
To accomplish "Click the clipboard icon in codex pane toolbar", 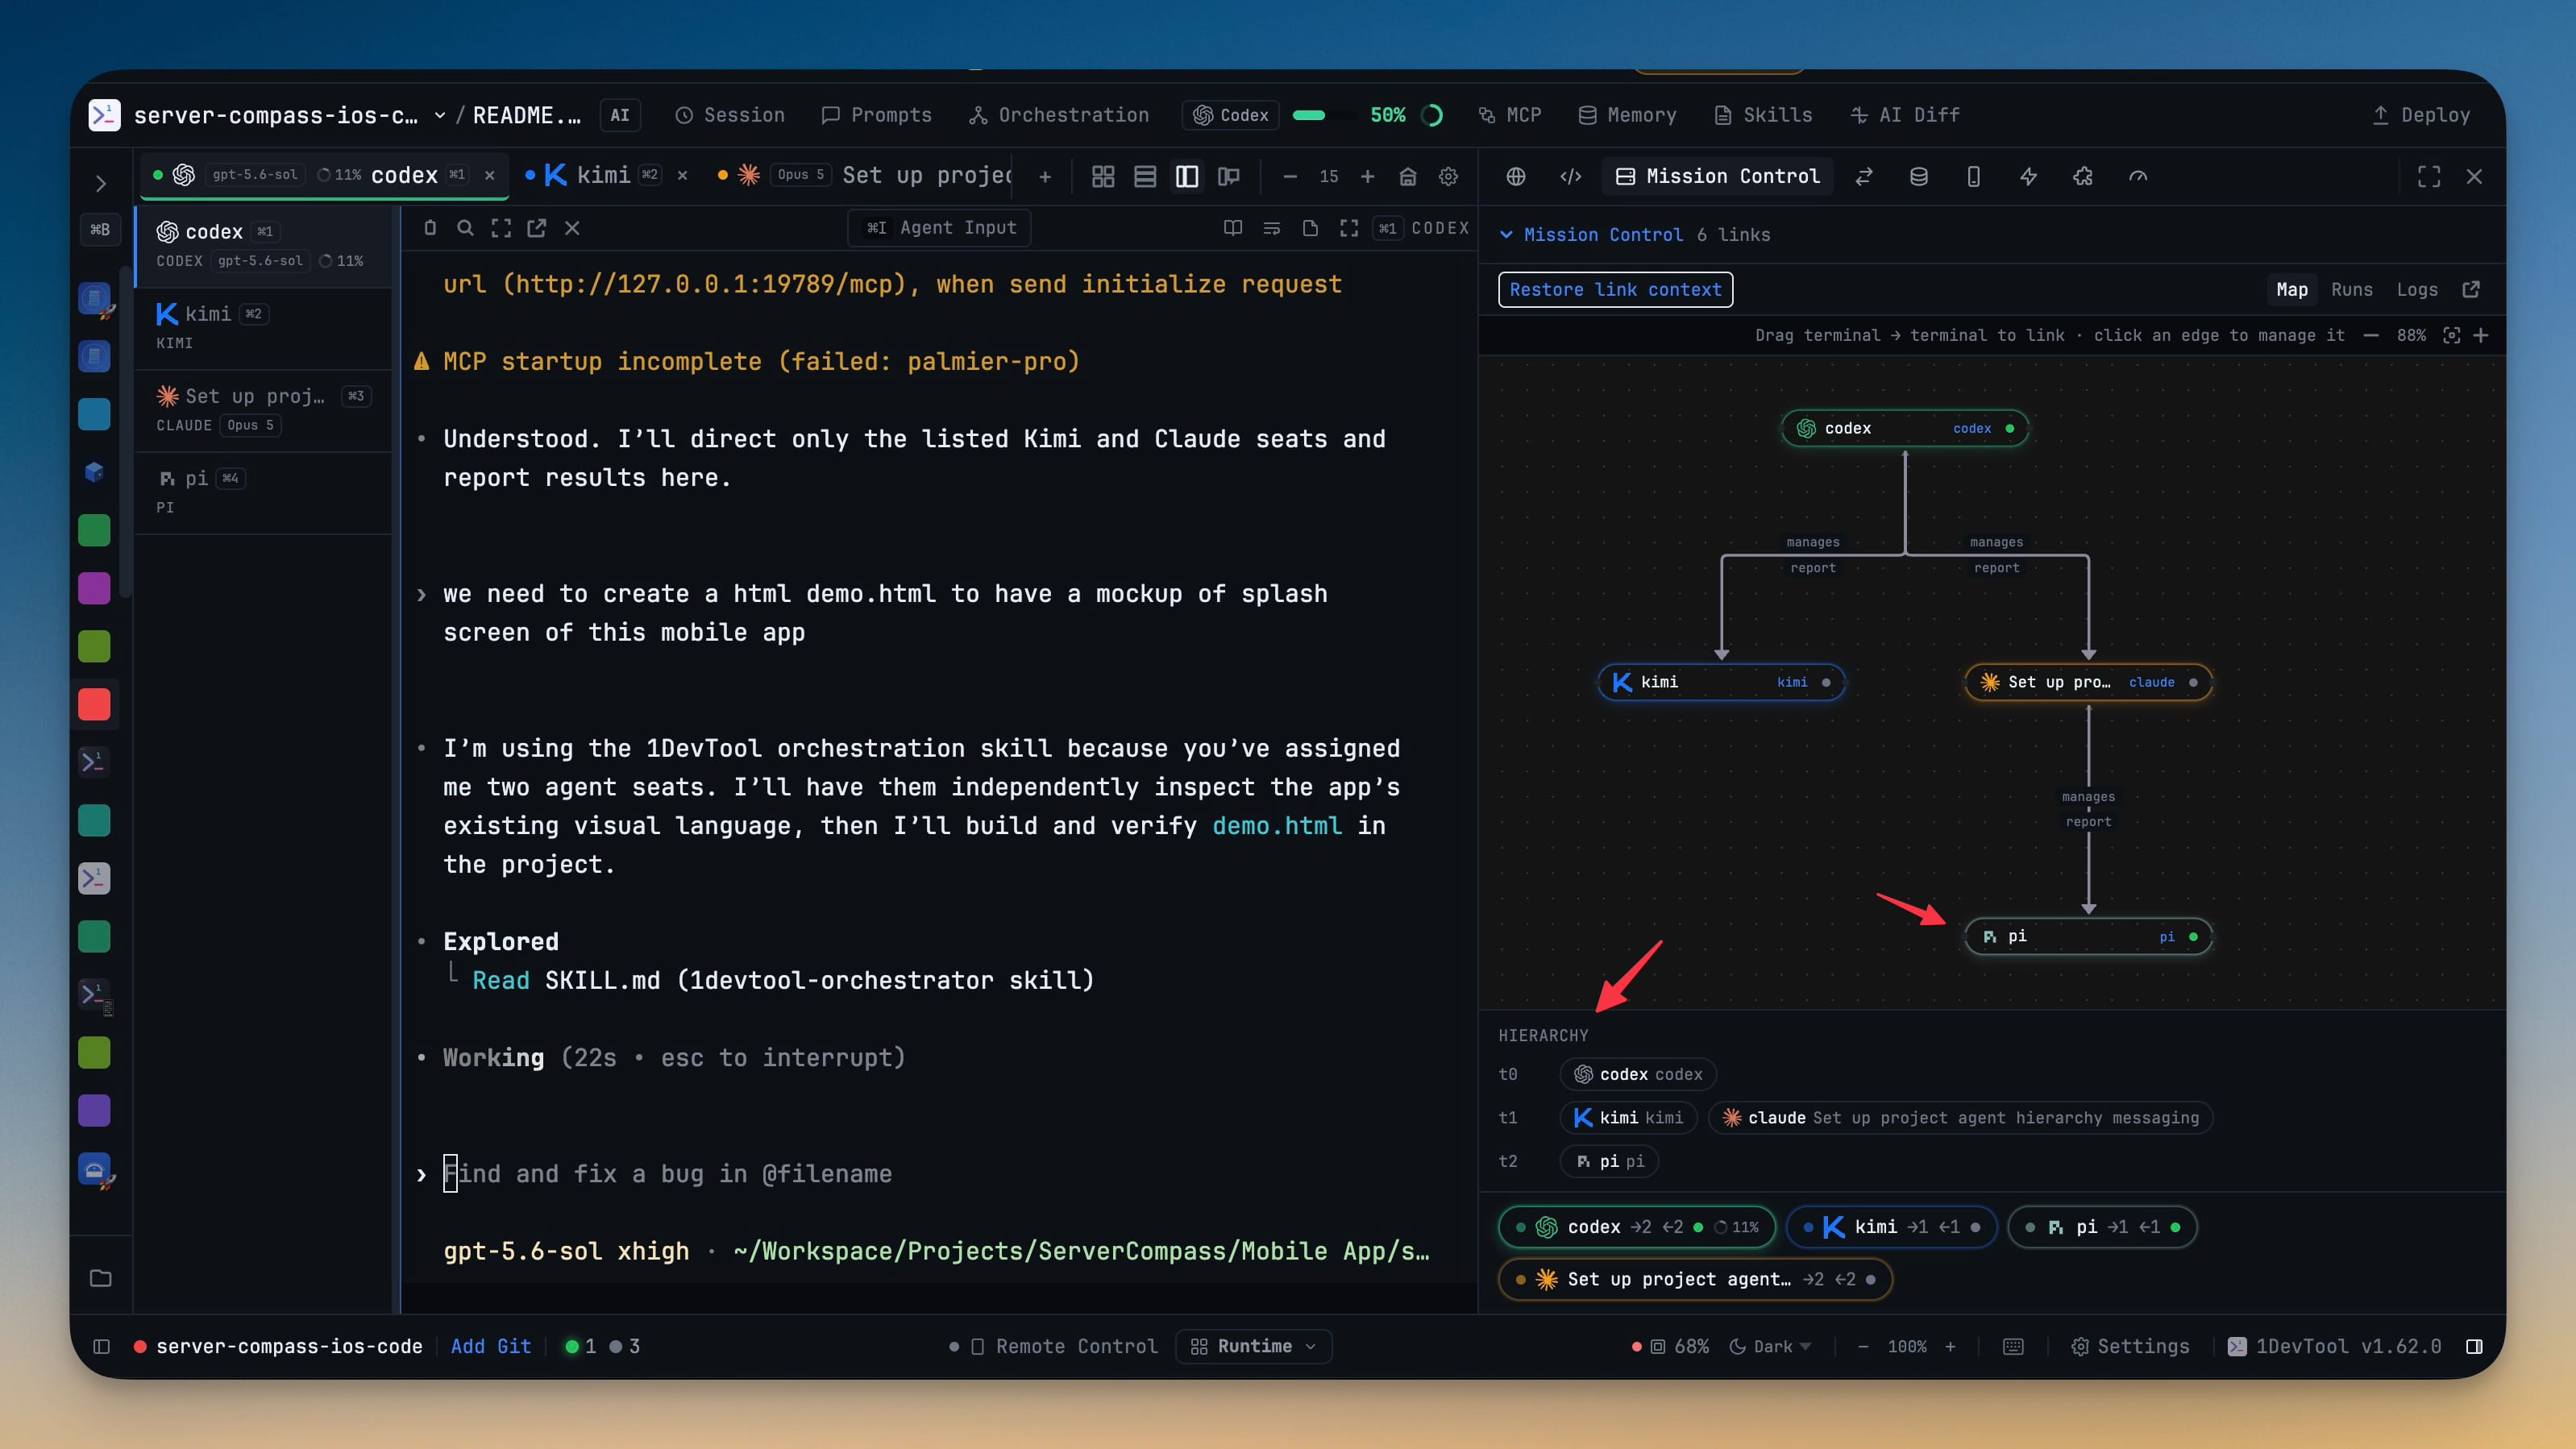I will [430, 228].
